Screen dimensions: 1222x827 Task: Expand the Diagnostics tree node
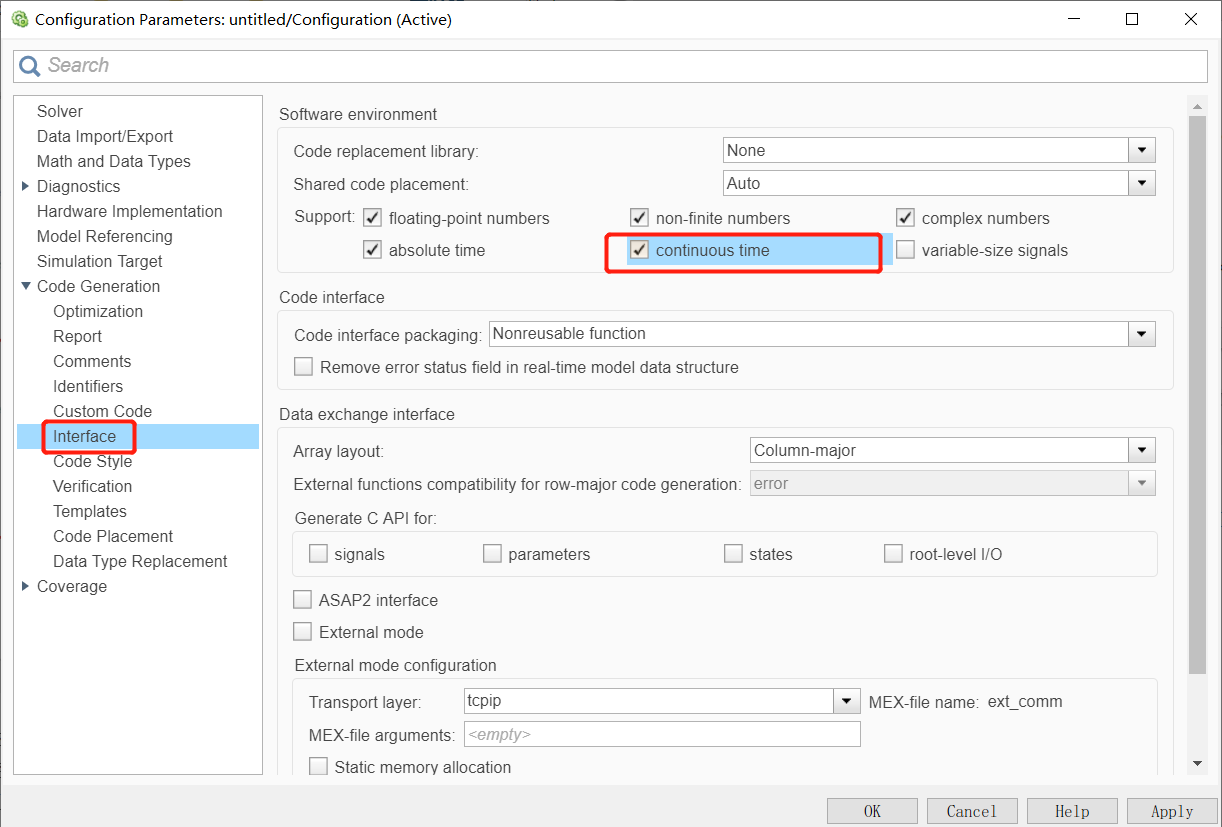point(25,186)
